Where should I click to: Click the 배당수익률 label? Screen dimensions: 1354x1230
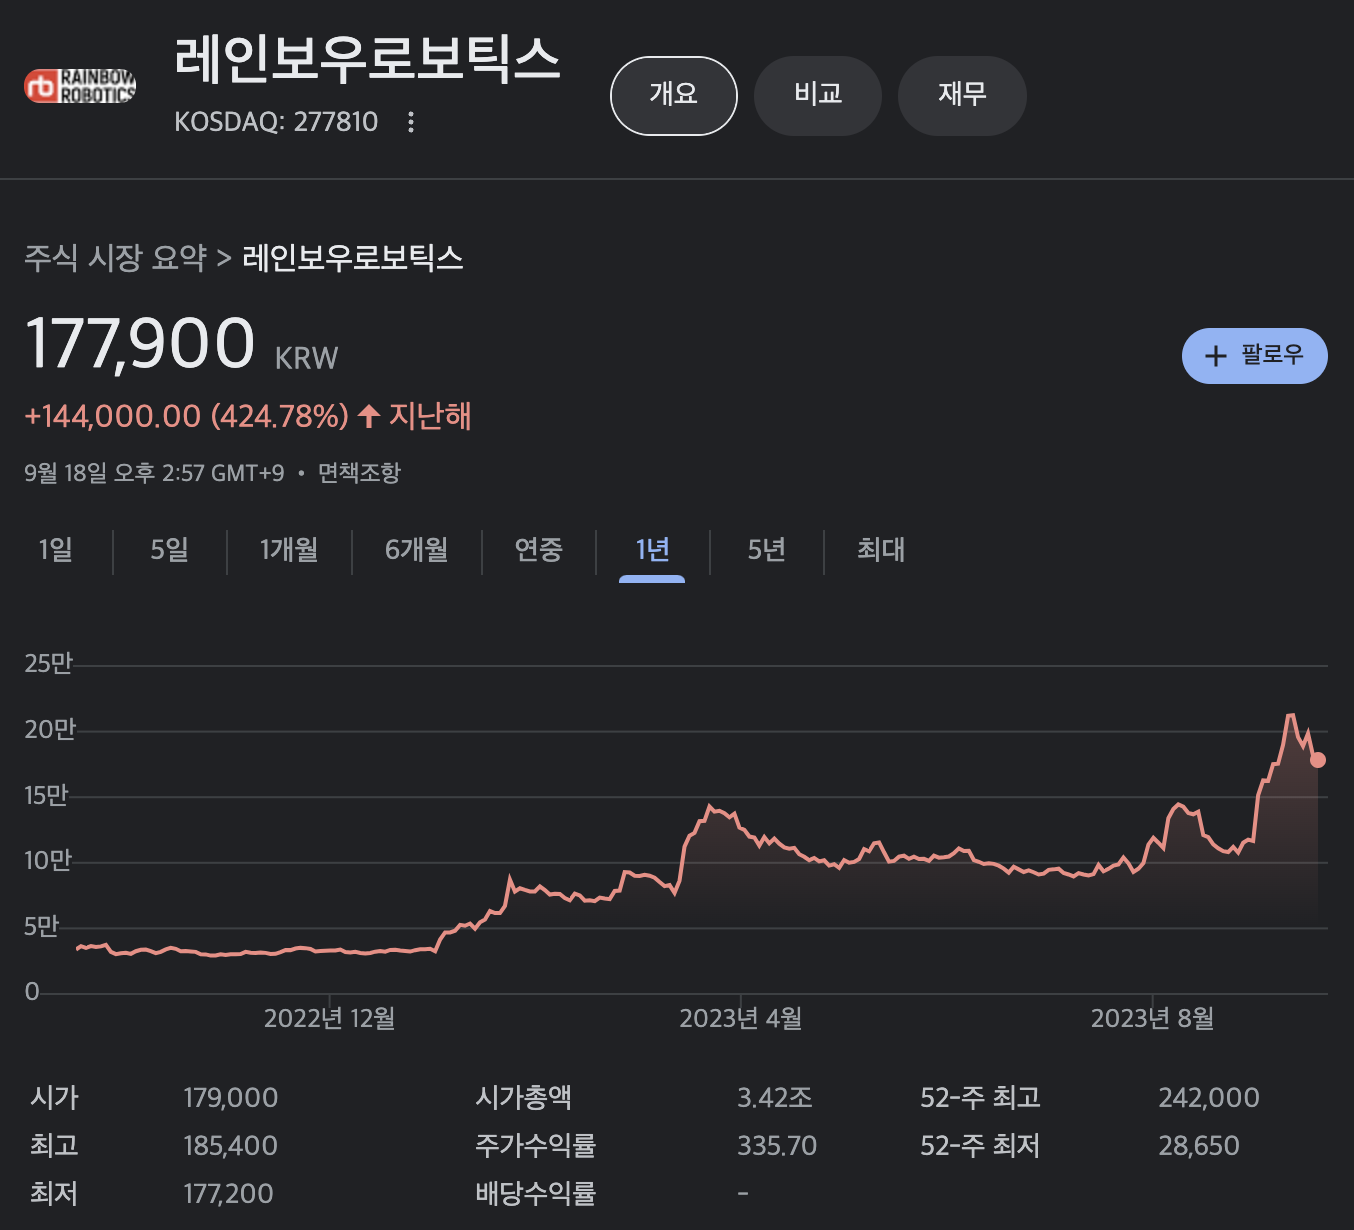click(x=536, y=1194)
